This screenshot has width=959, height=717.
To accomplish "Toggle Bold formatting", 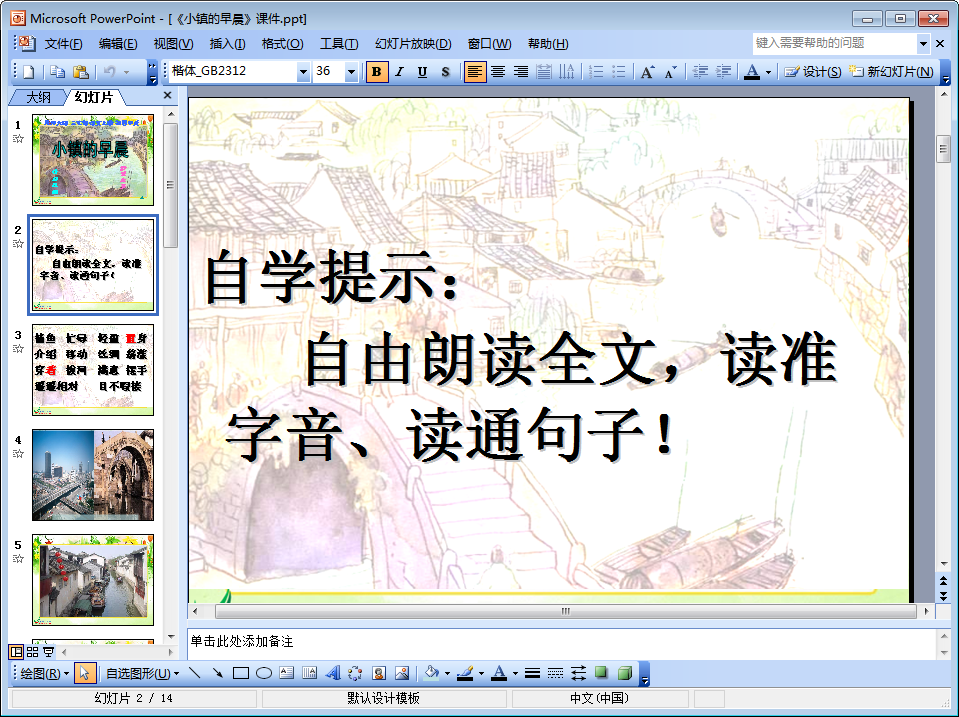I will point(377,72).
